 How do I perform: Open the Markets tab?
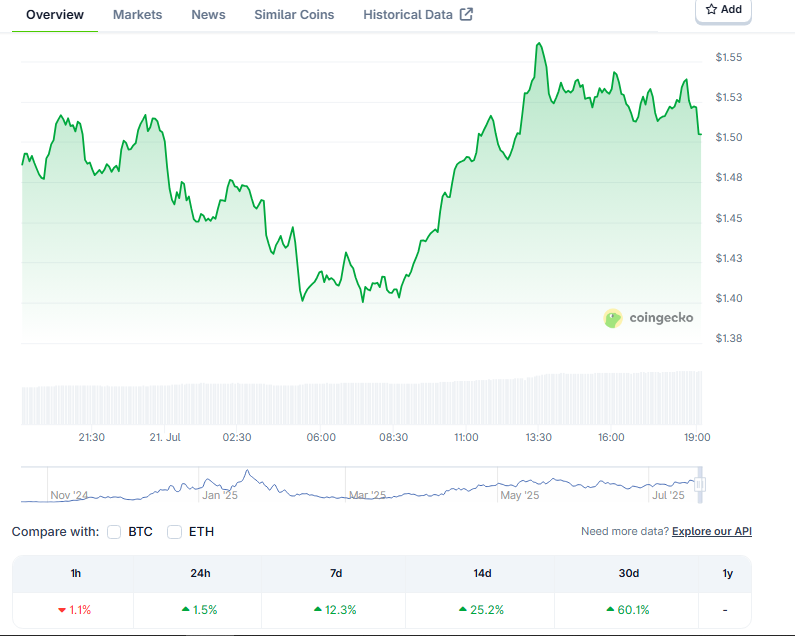(138, 15)
